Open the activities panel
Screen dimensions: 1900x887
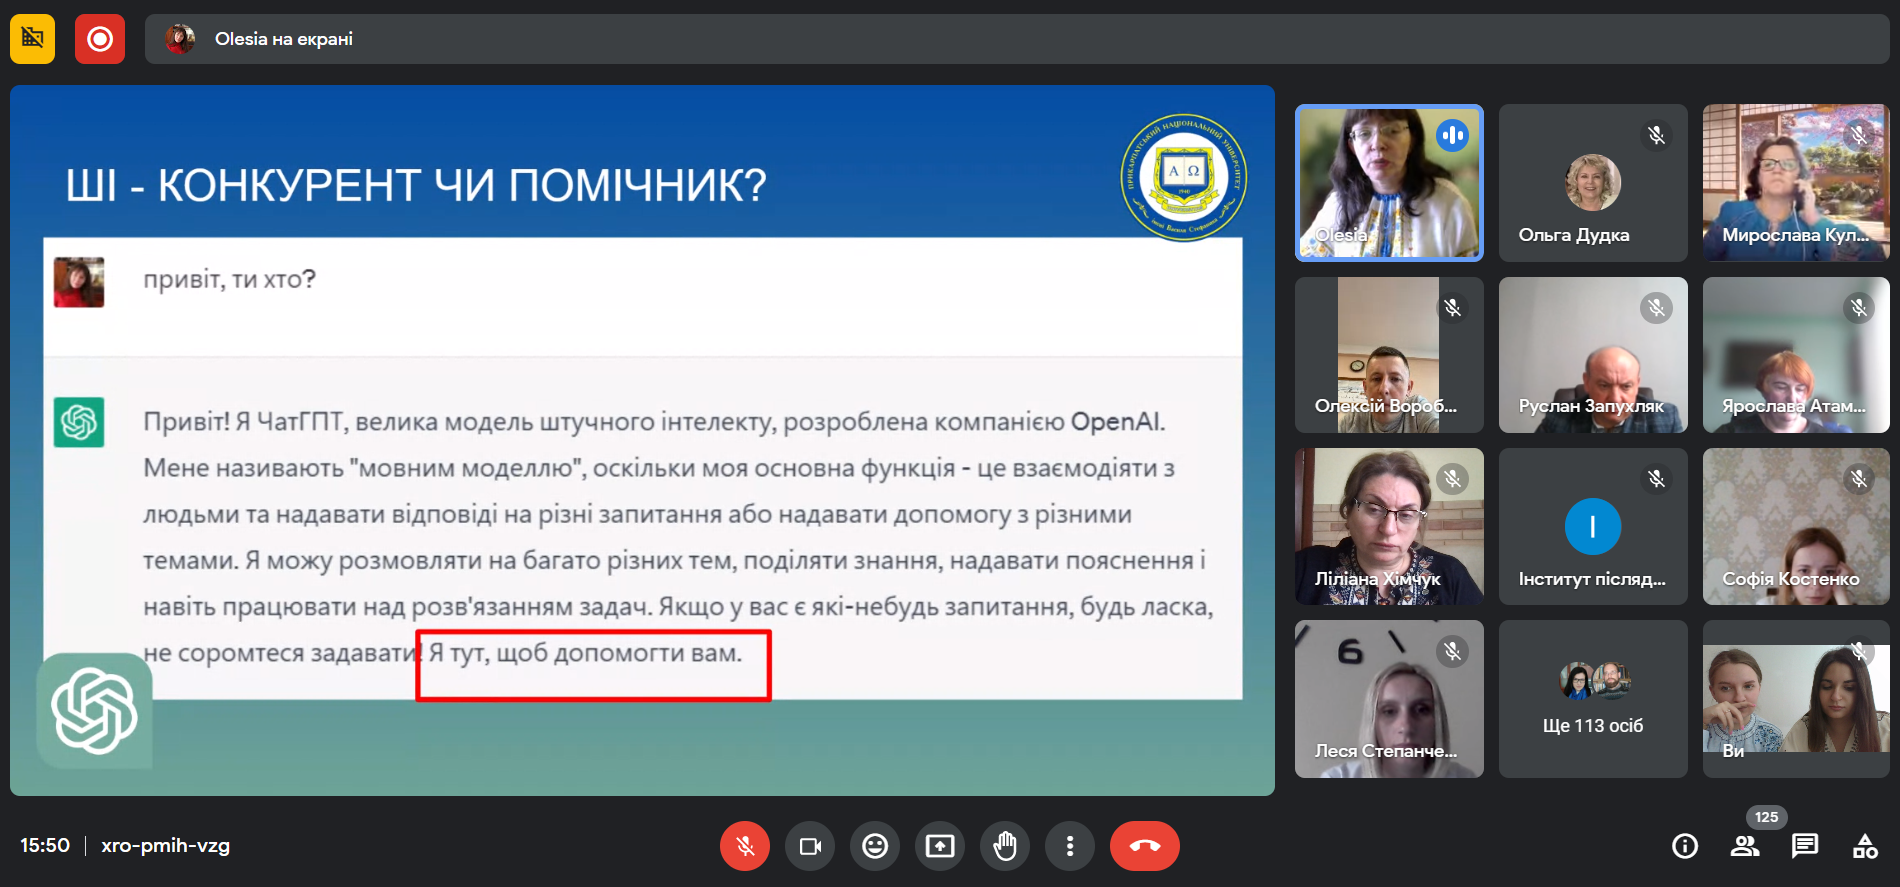coord(1865,846)
